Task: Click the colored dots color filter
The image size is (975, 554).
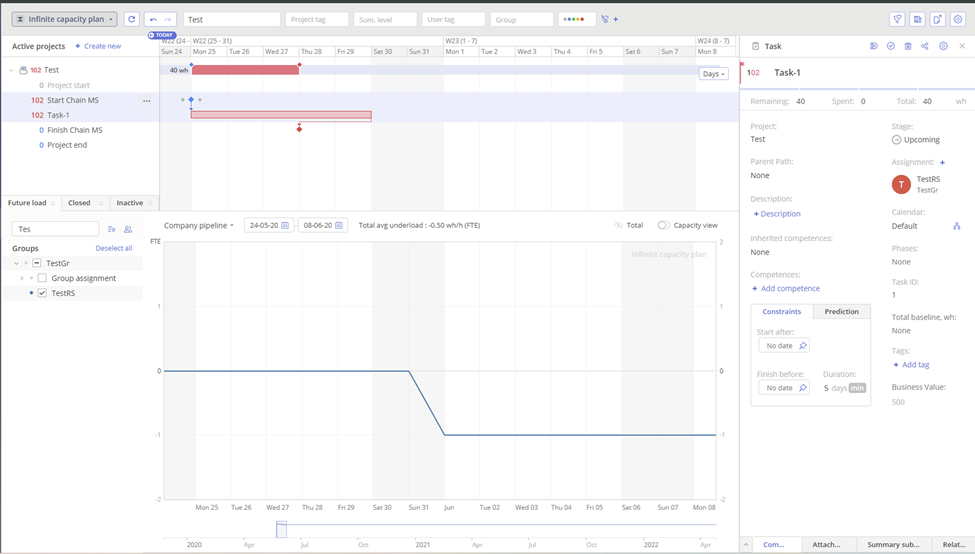Action: (x=574, y=19)
